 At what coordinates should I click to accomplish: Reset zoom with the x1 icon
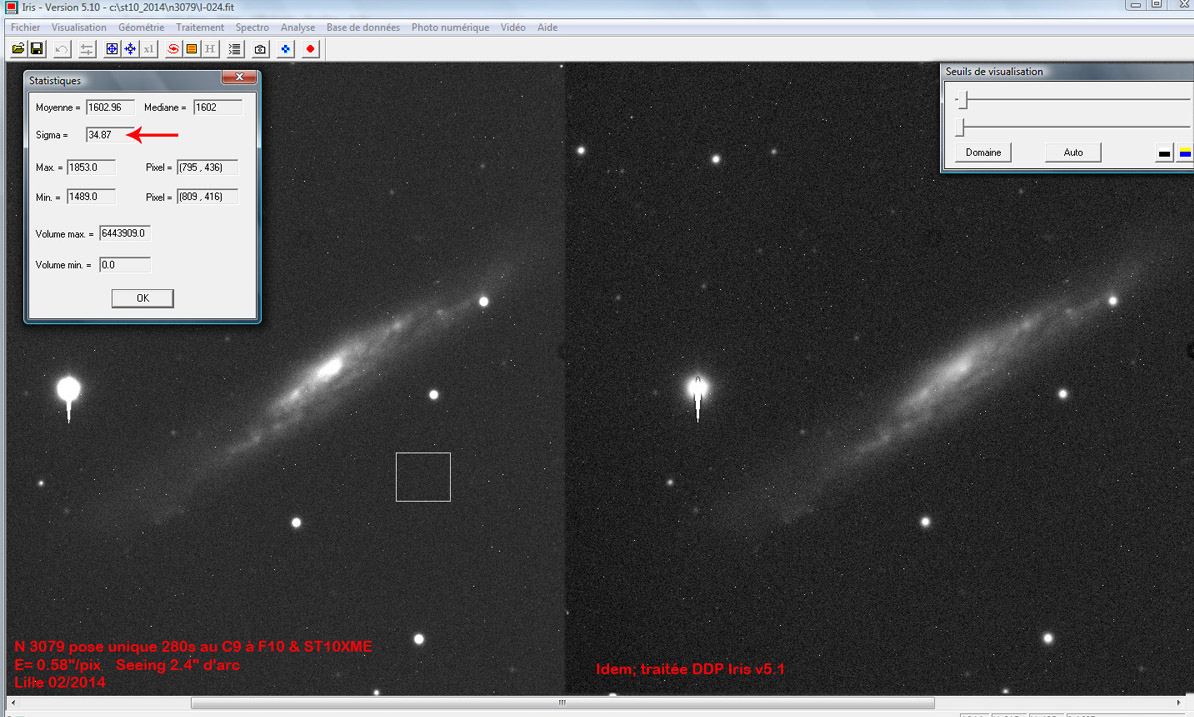coord(148,49)
